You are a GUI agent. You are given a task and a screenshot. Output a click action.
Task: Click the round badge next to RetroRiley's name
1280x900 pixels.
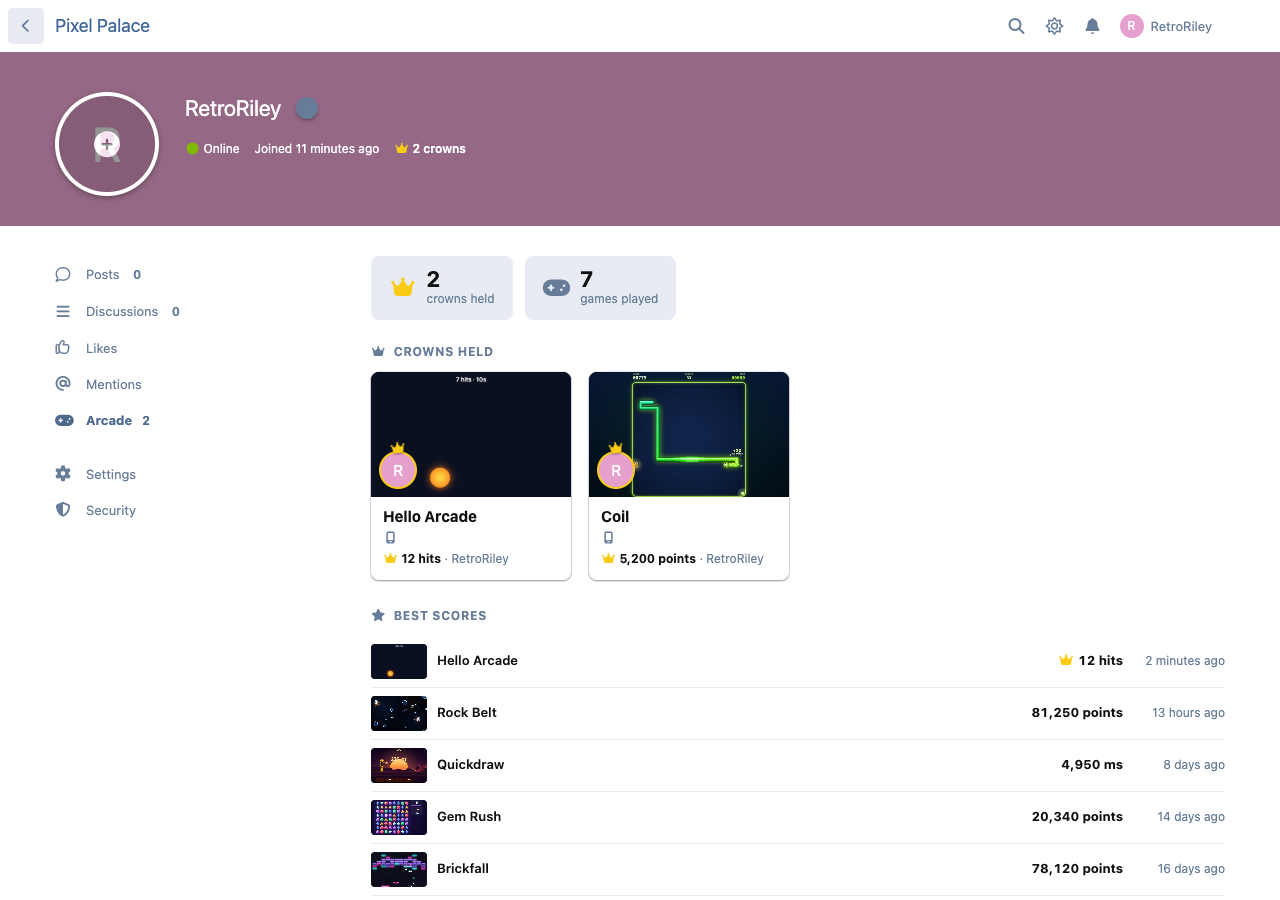click(x=307, y=108)
